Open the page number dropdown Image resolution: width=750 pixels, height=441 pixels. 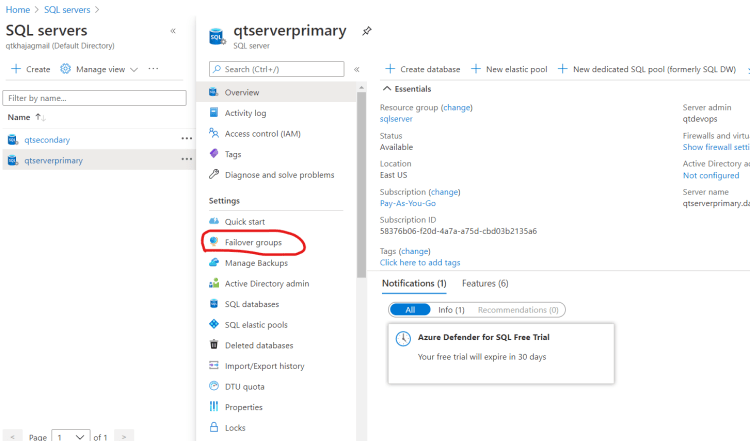coord(71,437)
